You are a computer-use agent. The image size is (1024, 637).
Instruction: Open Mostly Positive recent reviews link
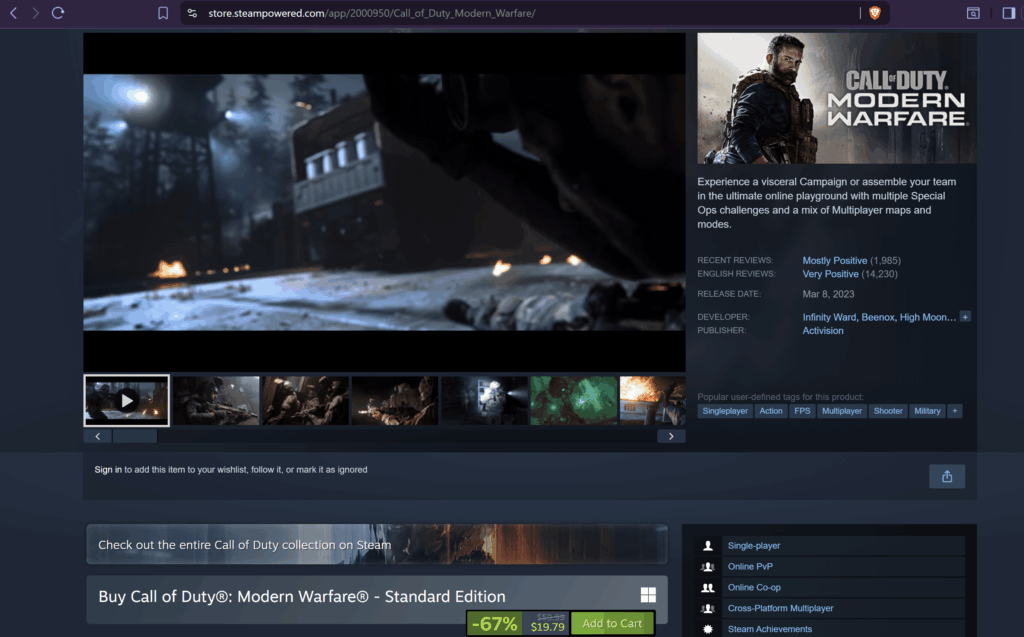click(x=835, y=261)
